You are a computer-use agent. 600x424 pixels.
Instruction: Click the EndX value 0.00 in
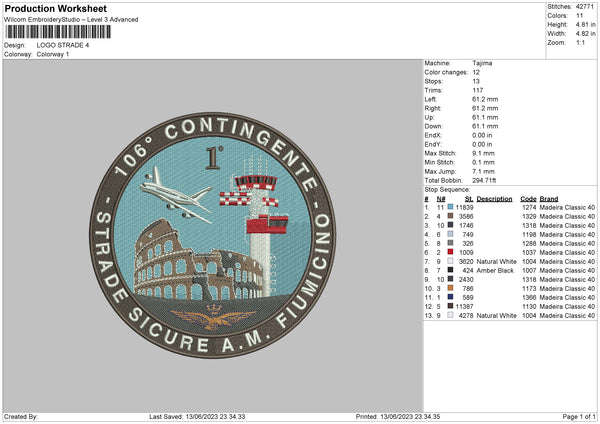click(x=482, y=135)
